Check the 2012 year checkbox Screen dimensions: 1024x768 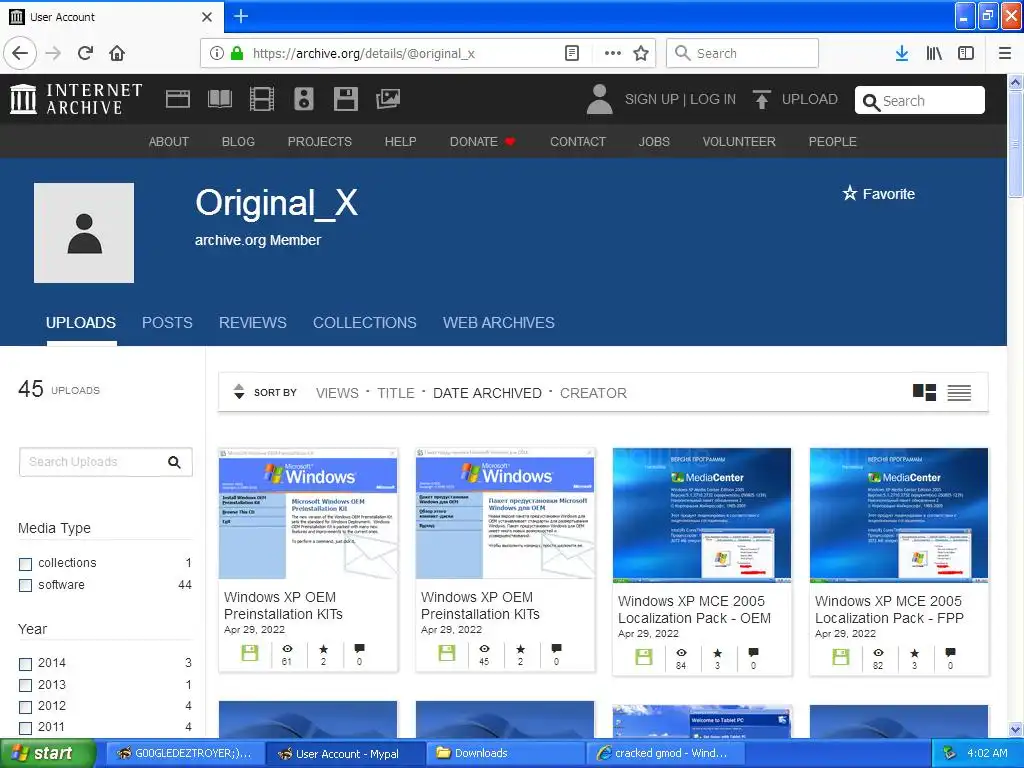(x=25, y=707)
